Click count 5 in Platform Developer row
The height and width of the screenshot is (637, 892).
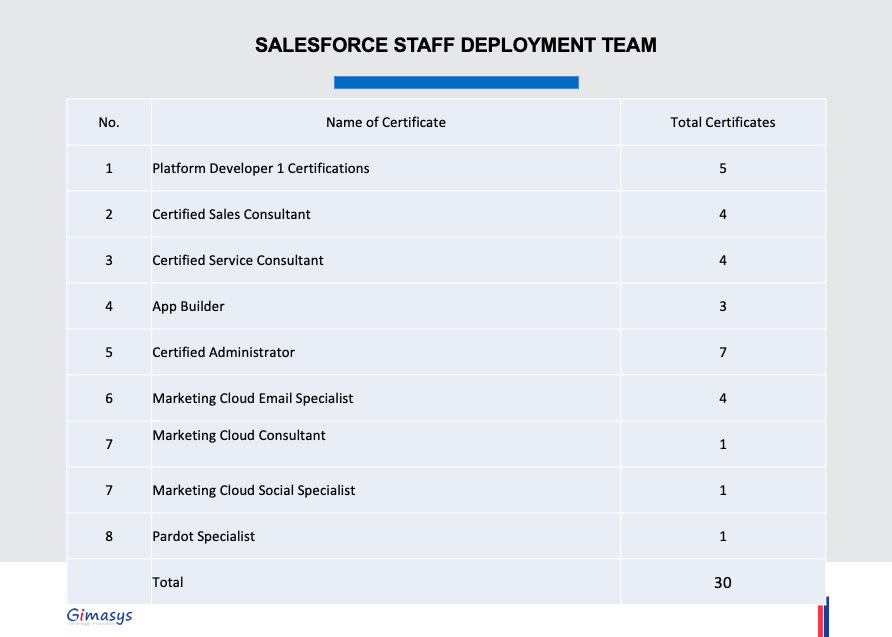(722, 168)
